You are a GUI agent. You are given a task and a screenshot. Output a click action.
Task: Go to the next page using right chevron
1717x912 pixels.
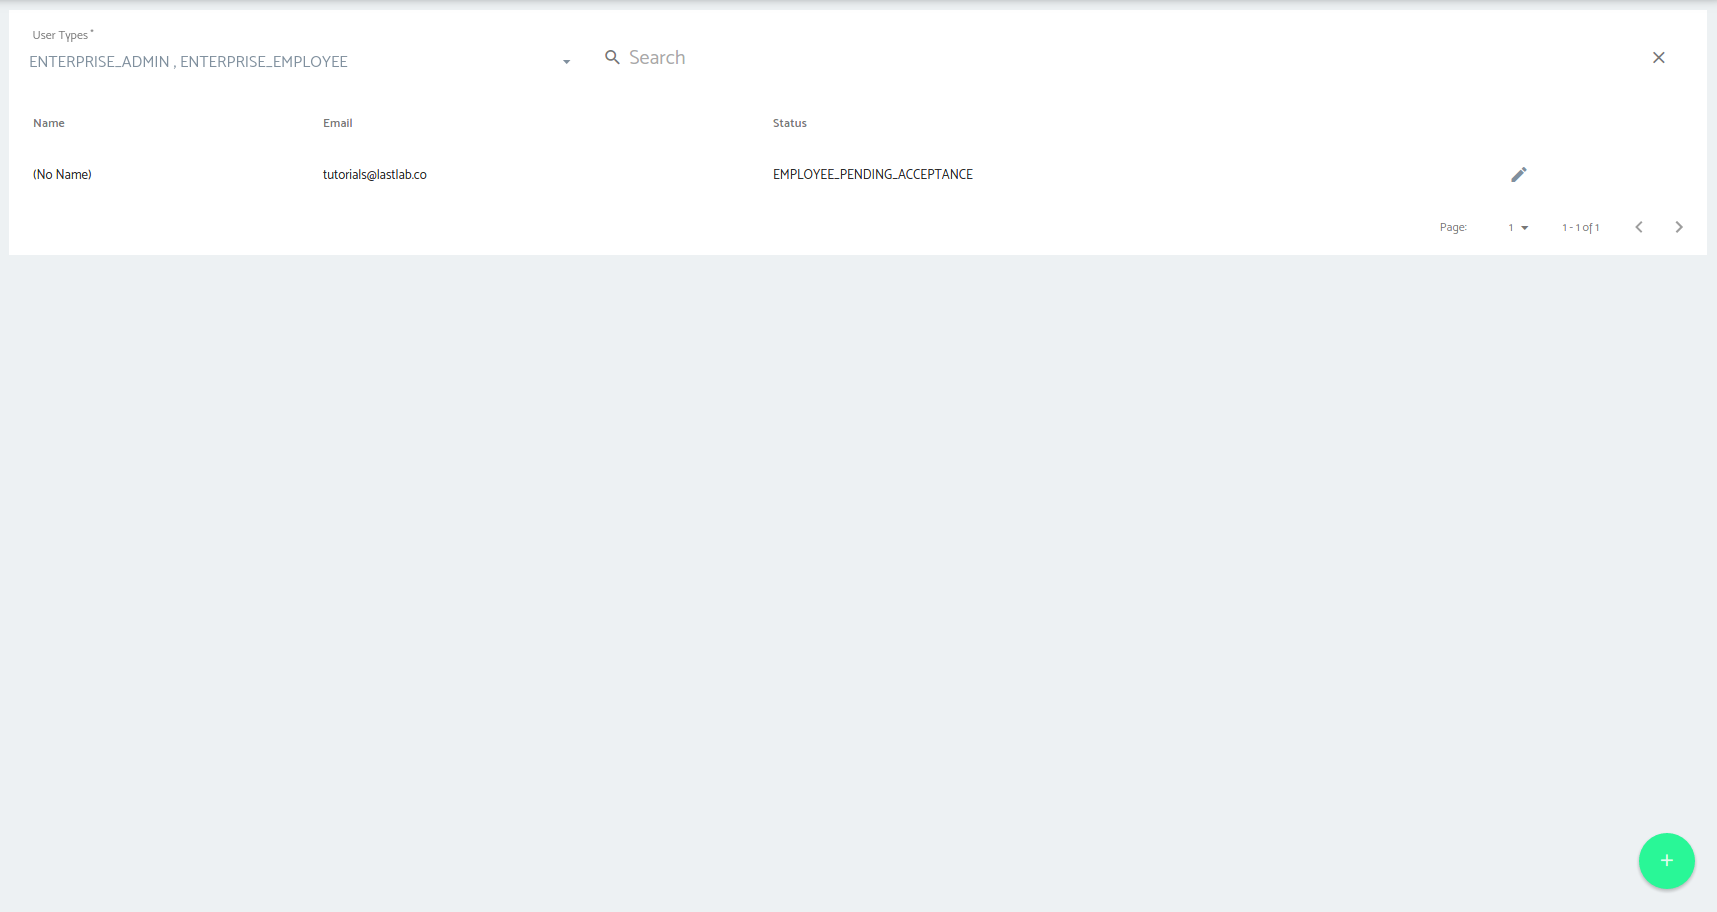[x=1679, y=227]
